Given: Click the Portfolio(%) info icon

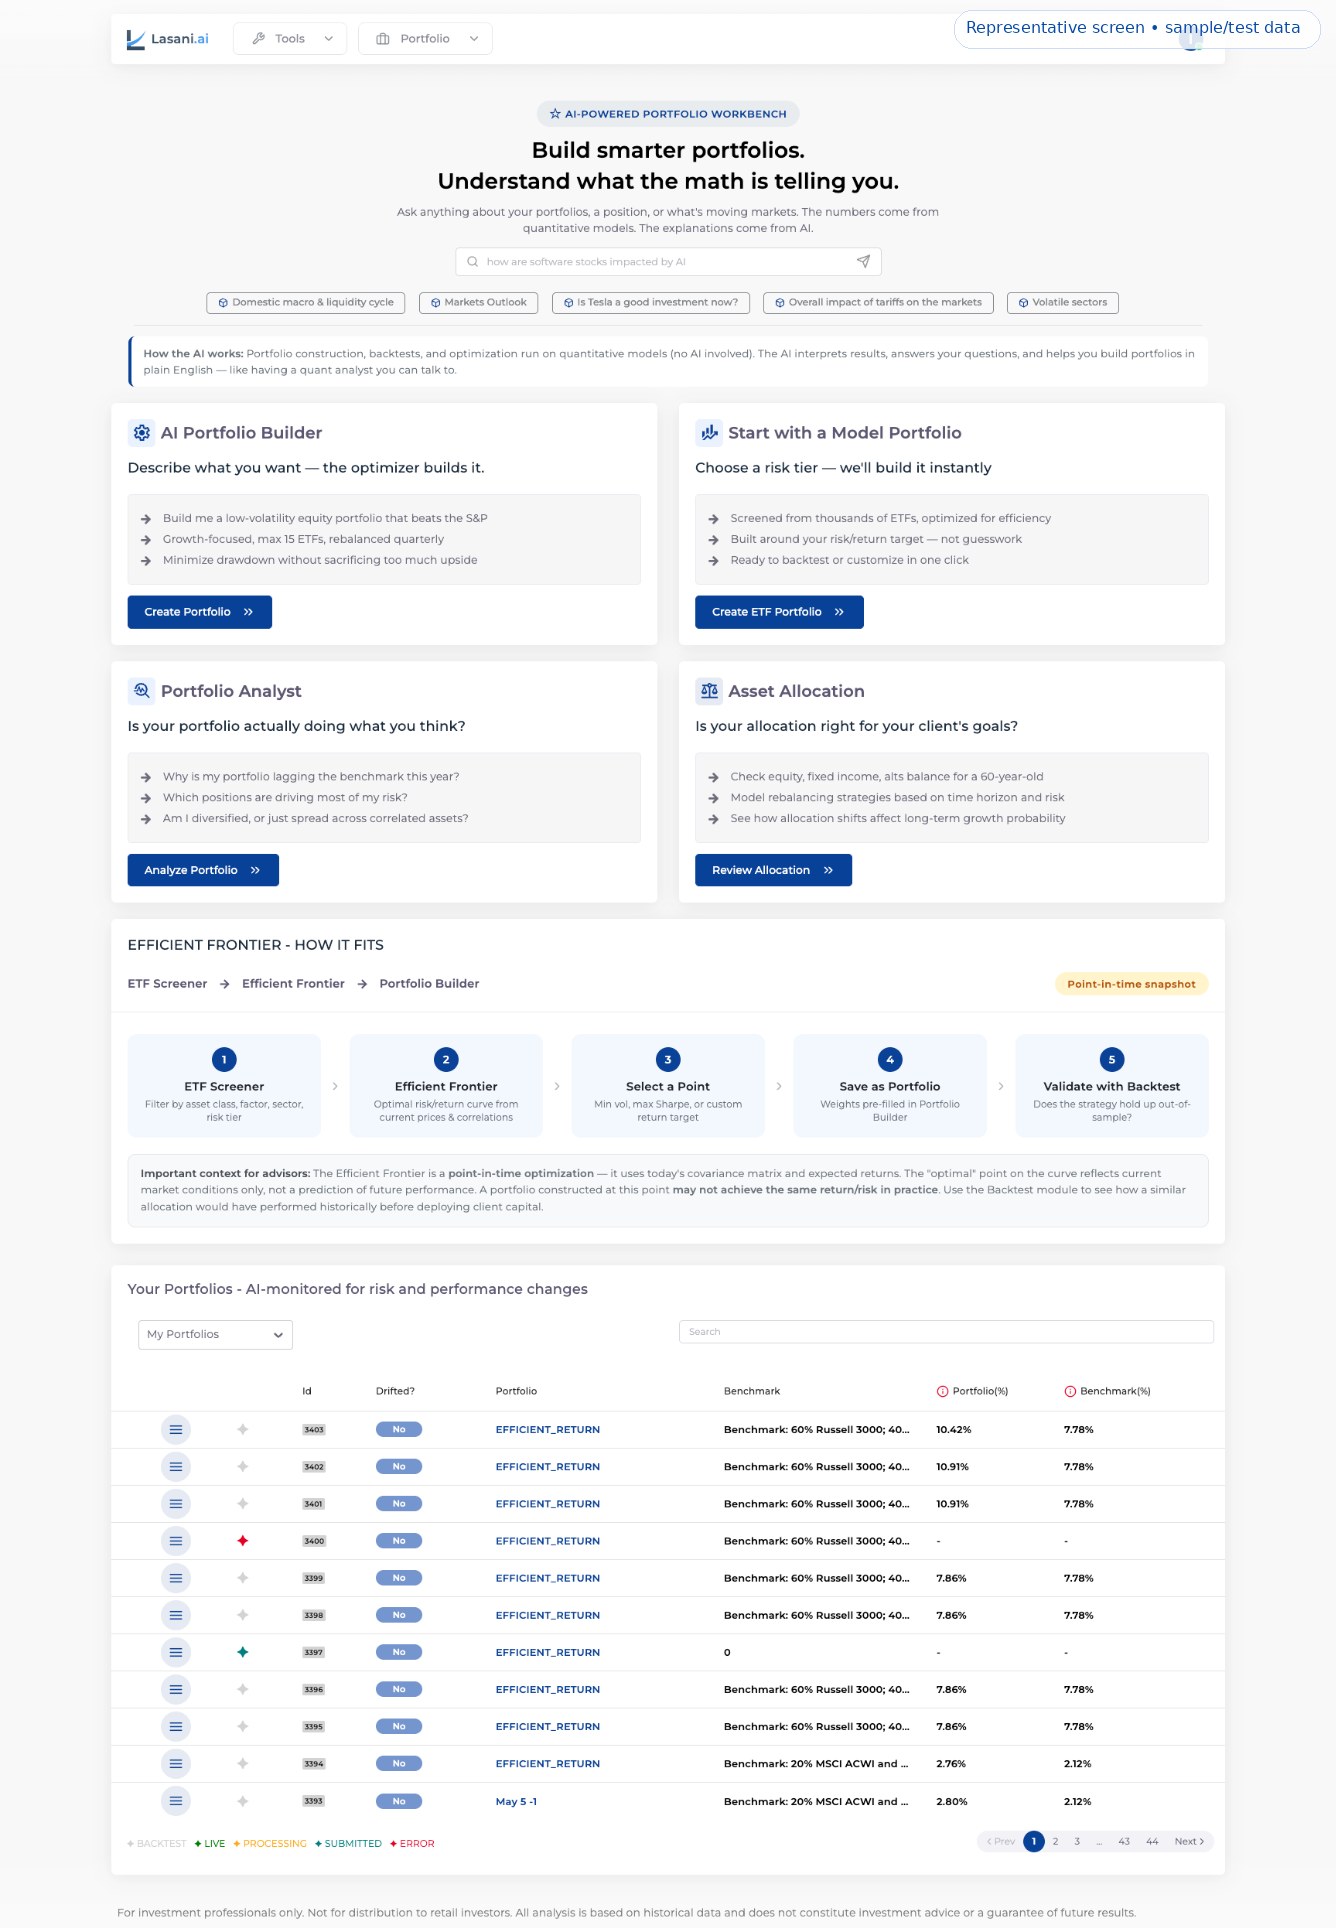Looking at the screenshot, I should pyautogui.click(x=942, y=1392).
